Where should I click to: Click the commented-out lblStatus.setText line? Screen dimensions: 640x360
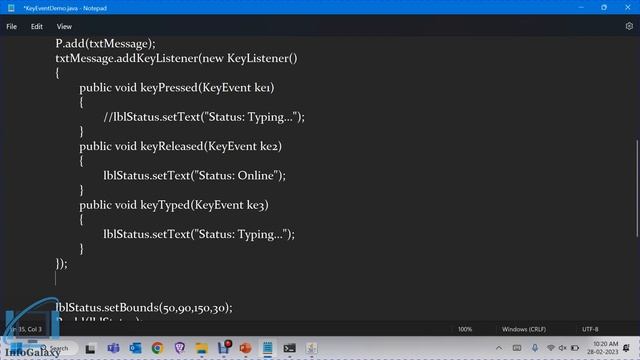click(204, 117)
